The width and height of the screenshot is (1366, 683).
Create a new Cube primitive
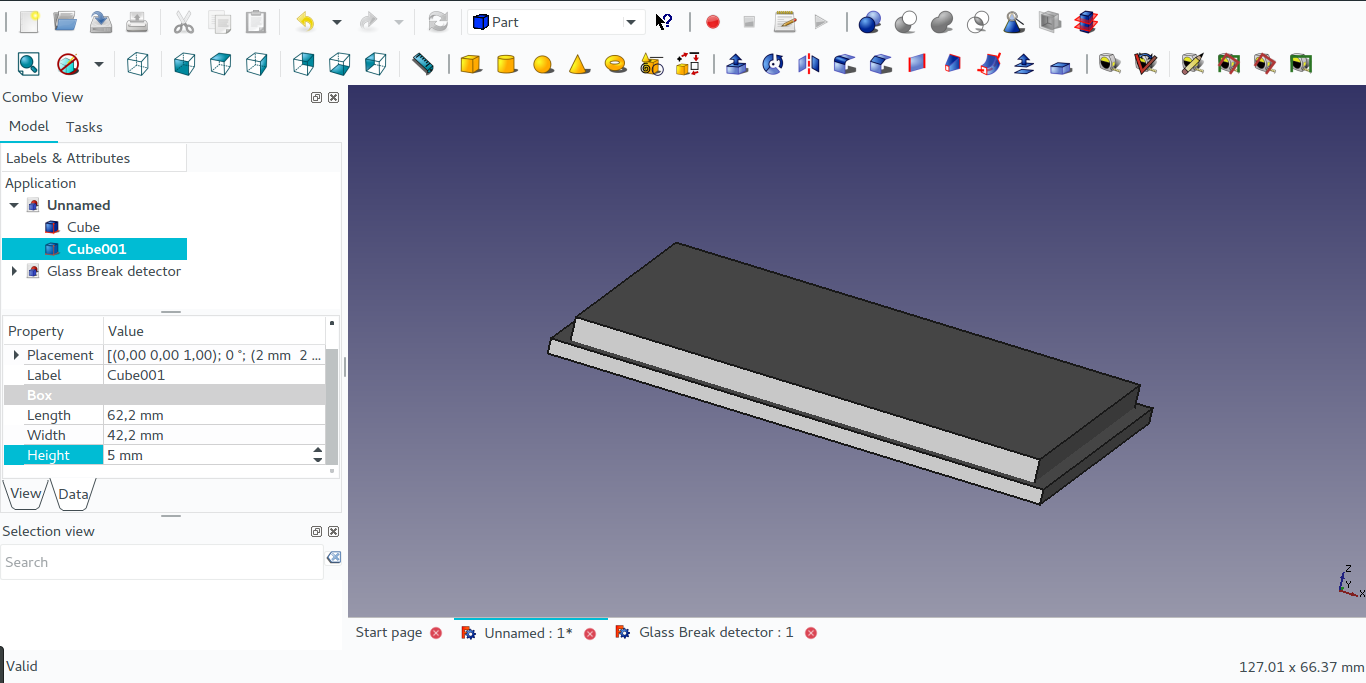[469, 63]
